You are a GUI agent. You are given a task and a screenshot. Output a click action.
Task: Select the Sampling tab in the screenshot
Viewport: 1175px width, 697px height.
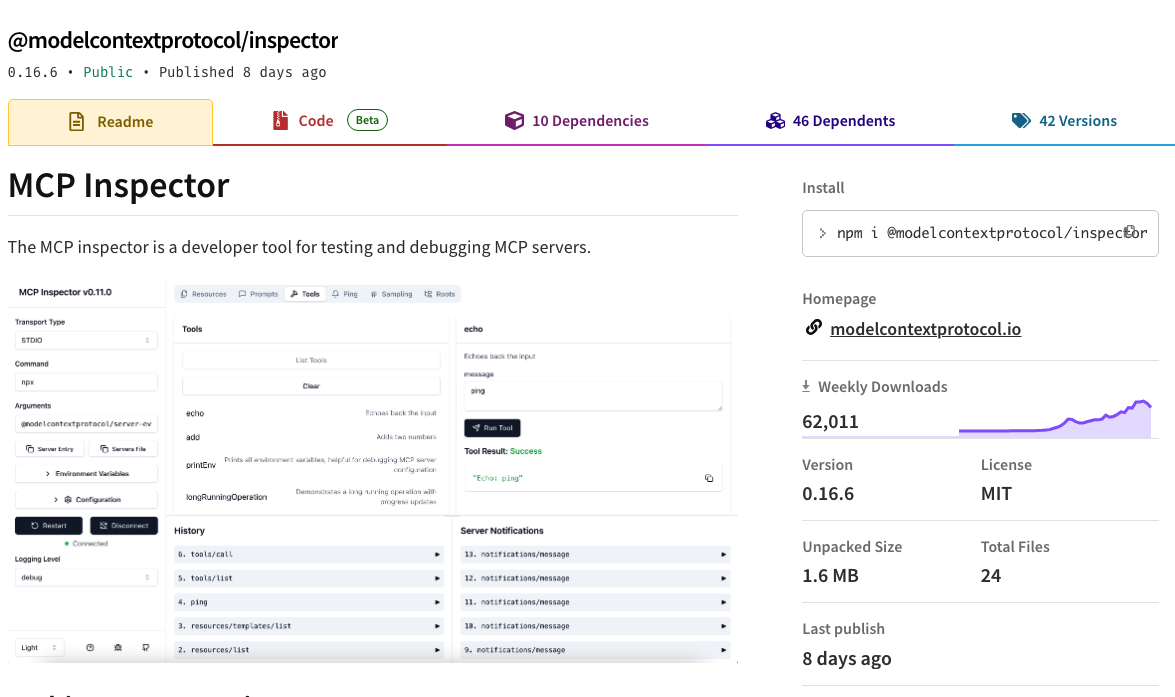tap(391, 294)
